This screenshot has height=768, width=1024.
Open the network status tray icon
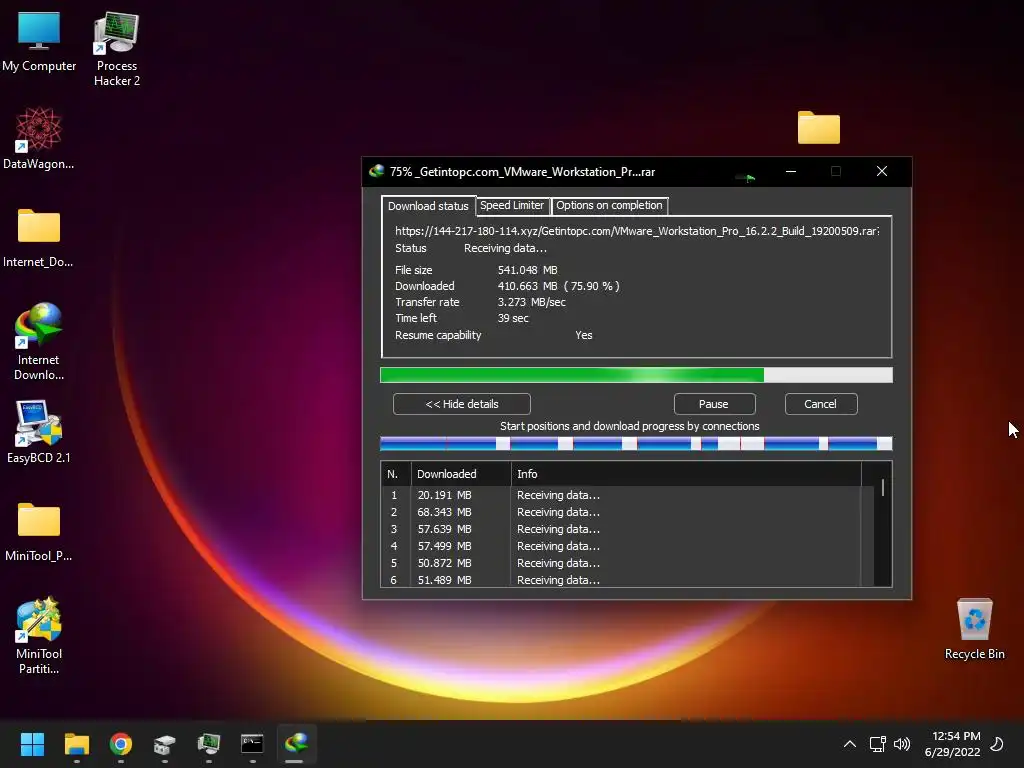tap(877, 744)
